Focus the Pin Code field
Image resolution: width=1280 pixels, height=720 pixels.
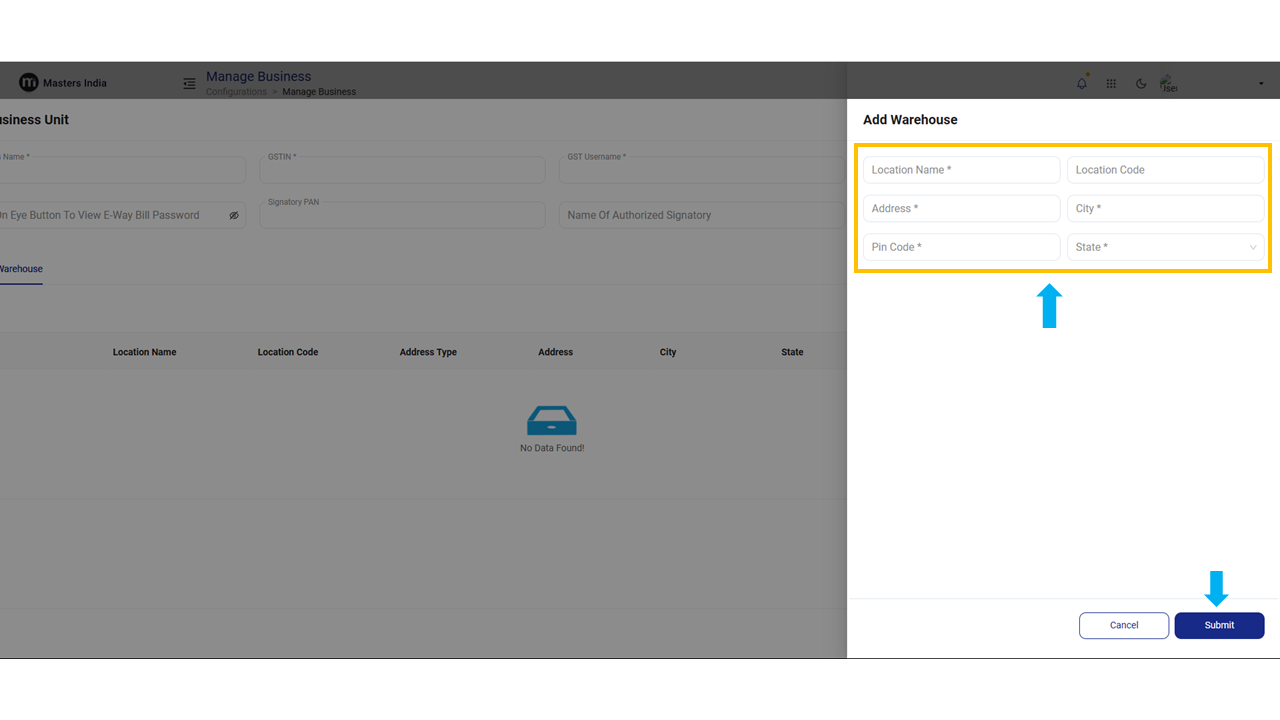coord(961,247)
